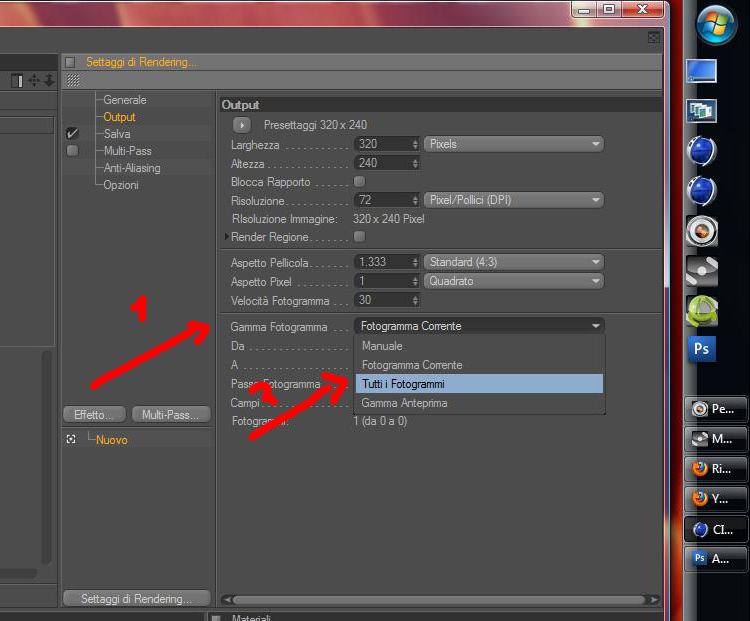
Task: Open the Windows Start orb
Action: point(716,24)
